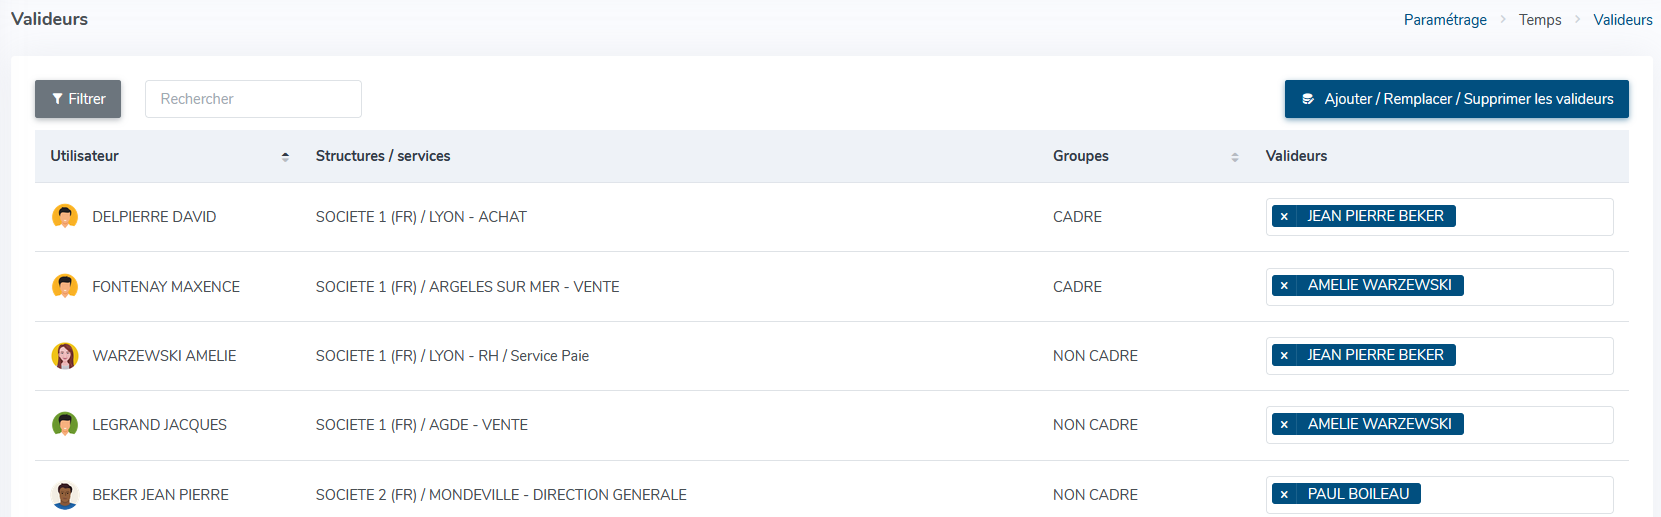Viewport: 1661px width, 517px height.
Task: Click BEKER JEAN PIERRE's avatar icon
Action: tap(65, 495)
